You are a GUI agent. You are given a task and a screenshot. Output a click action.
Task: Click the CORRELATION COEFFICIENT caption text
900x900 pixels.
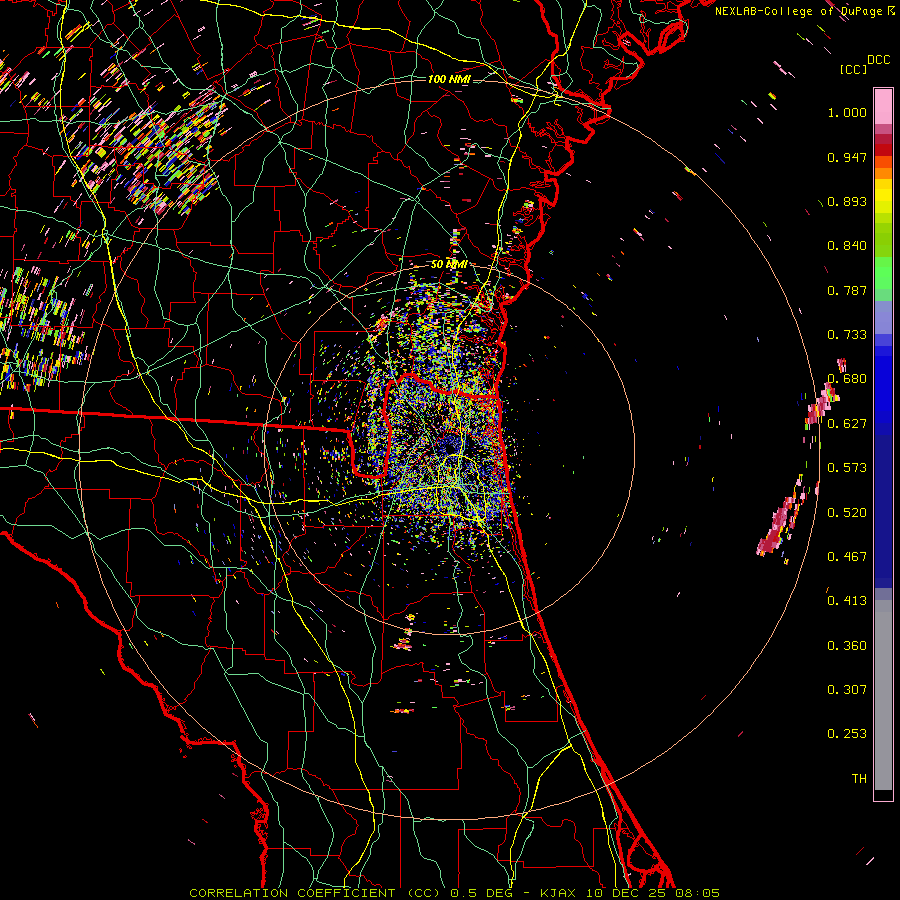(292, 893)
